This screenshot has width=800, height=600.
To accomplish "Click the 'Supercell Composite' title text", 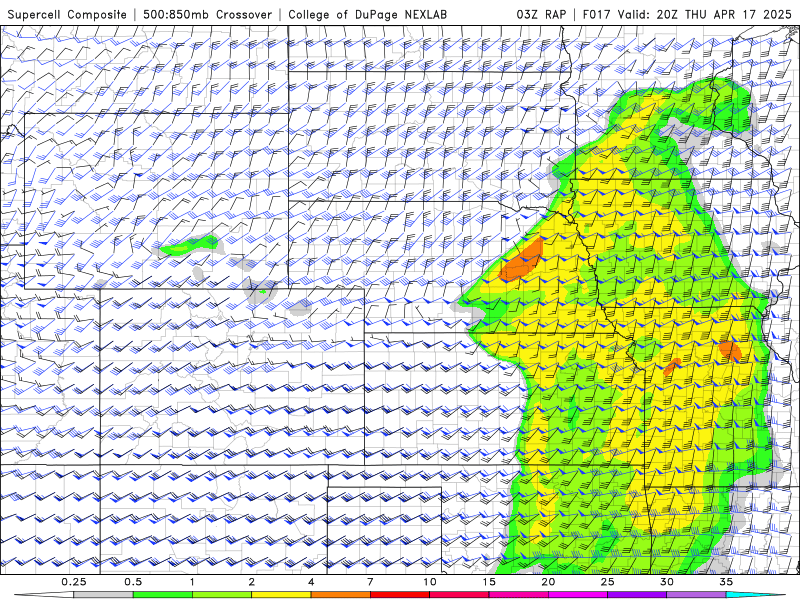I will [x=67, y=14].
